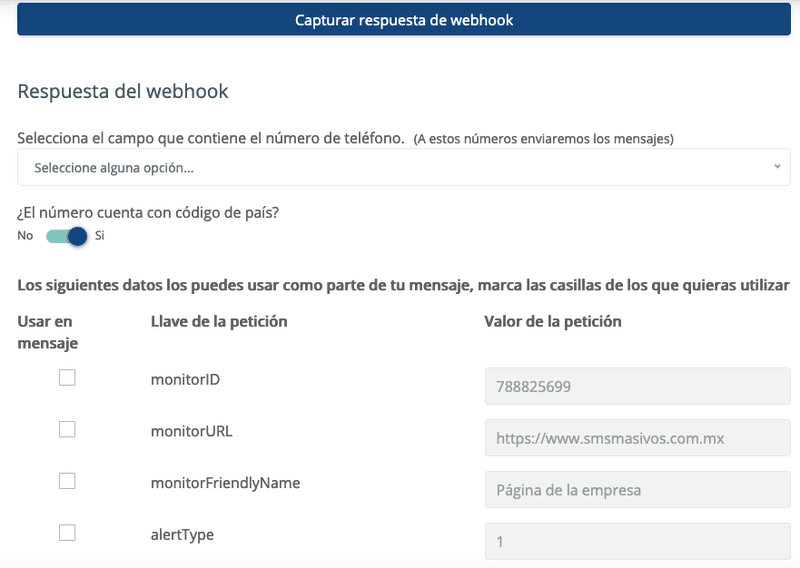The width and height of the screenshot is (800, 568).
Task: Click the Capturar respuesta de webhook button
Action: pos(404,20)
